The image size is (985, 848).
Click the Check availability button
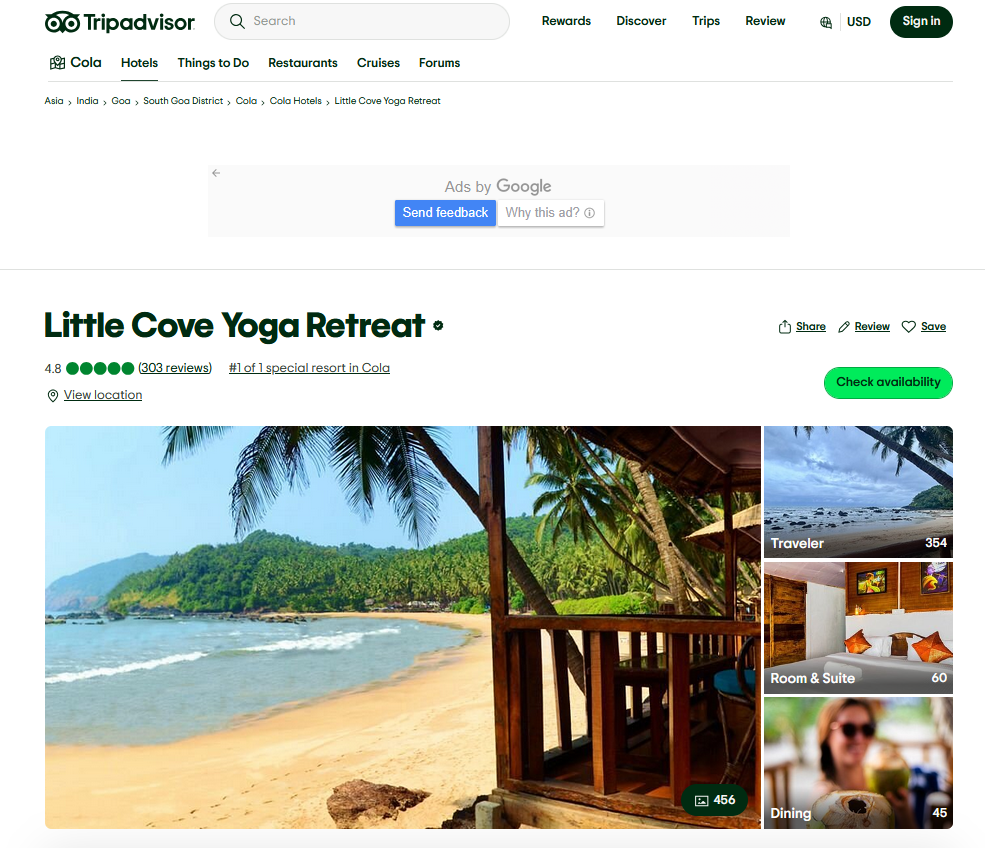(x=888, y=383)
